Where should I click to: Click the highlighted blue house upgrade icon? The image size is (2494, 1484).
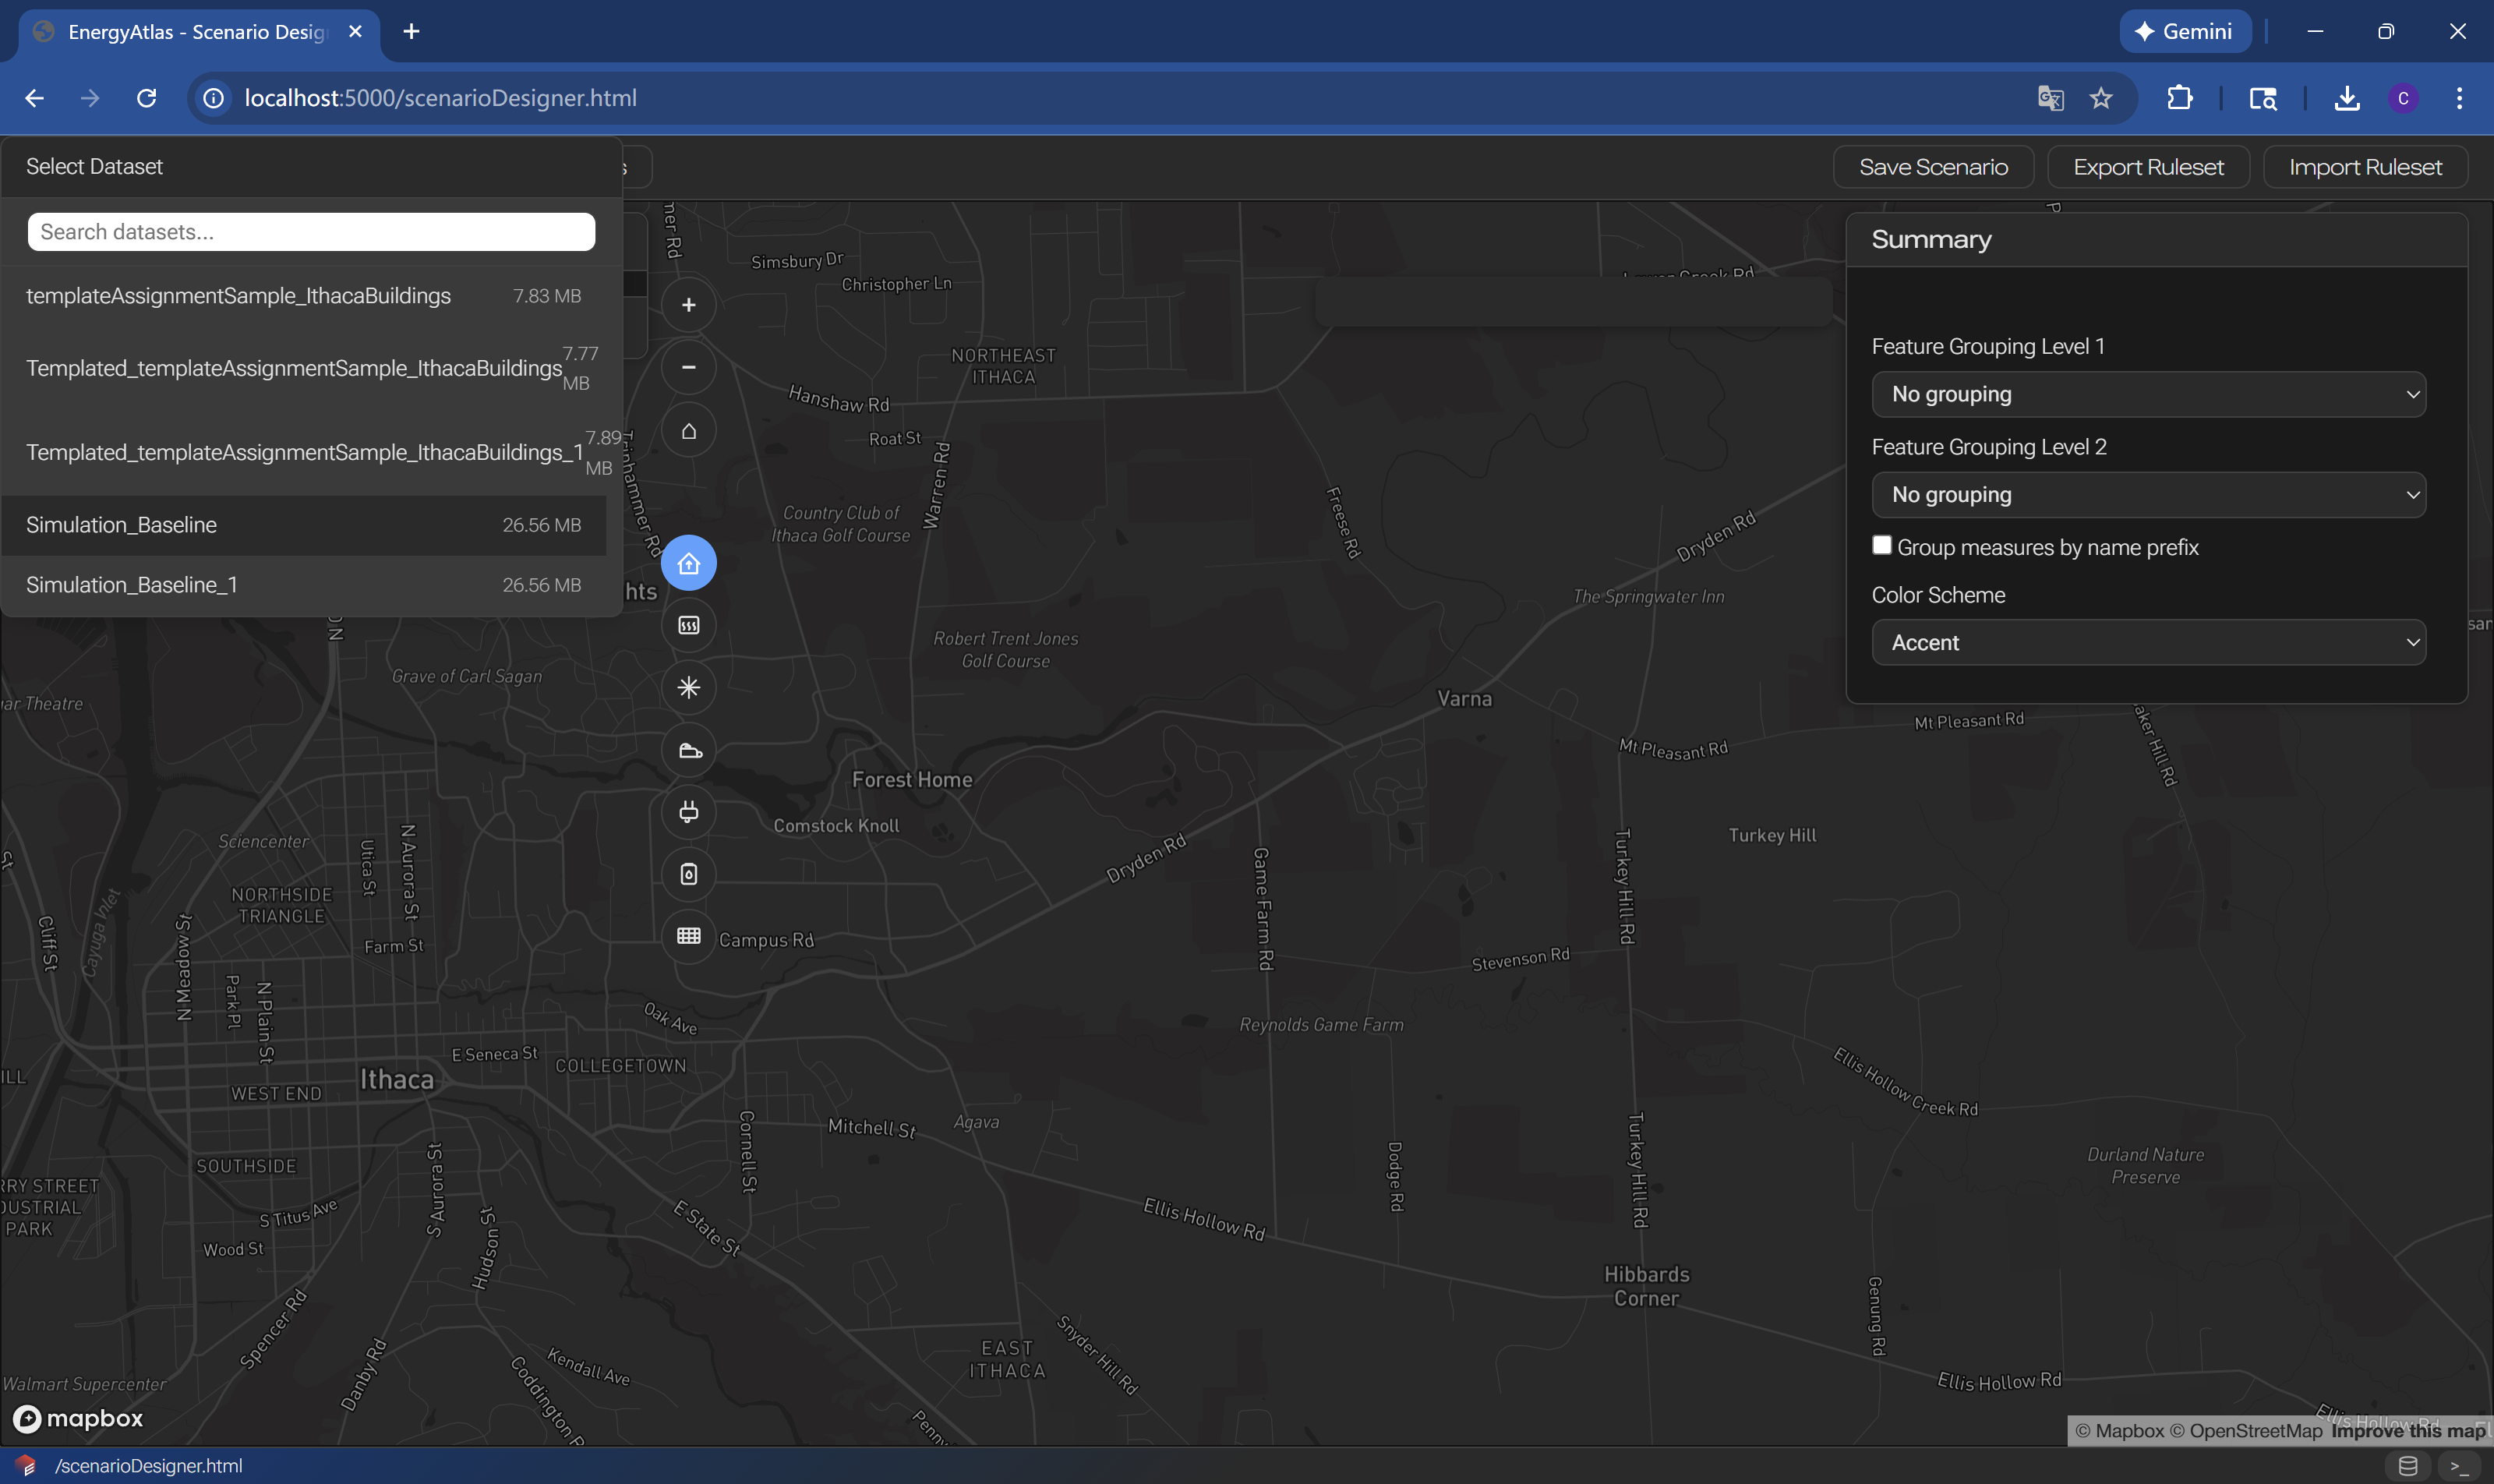click(688, 563)
